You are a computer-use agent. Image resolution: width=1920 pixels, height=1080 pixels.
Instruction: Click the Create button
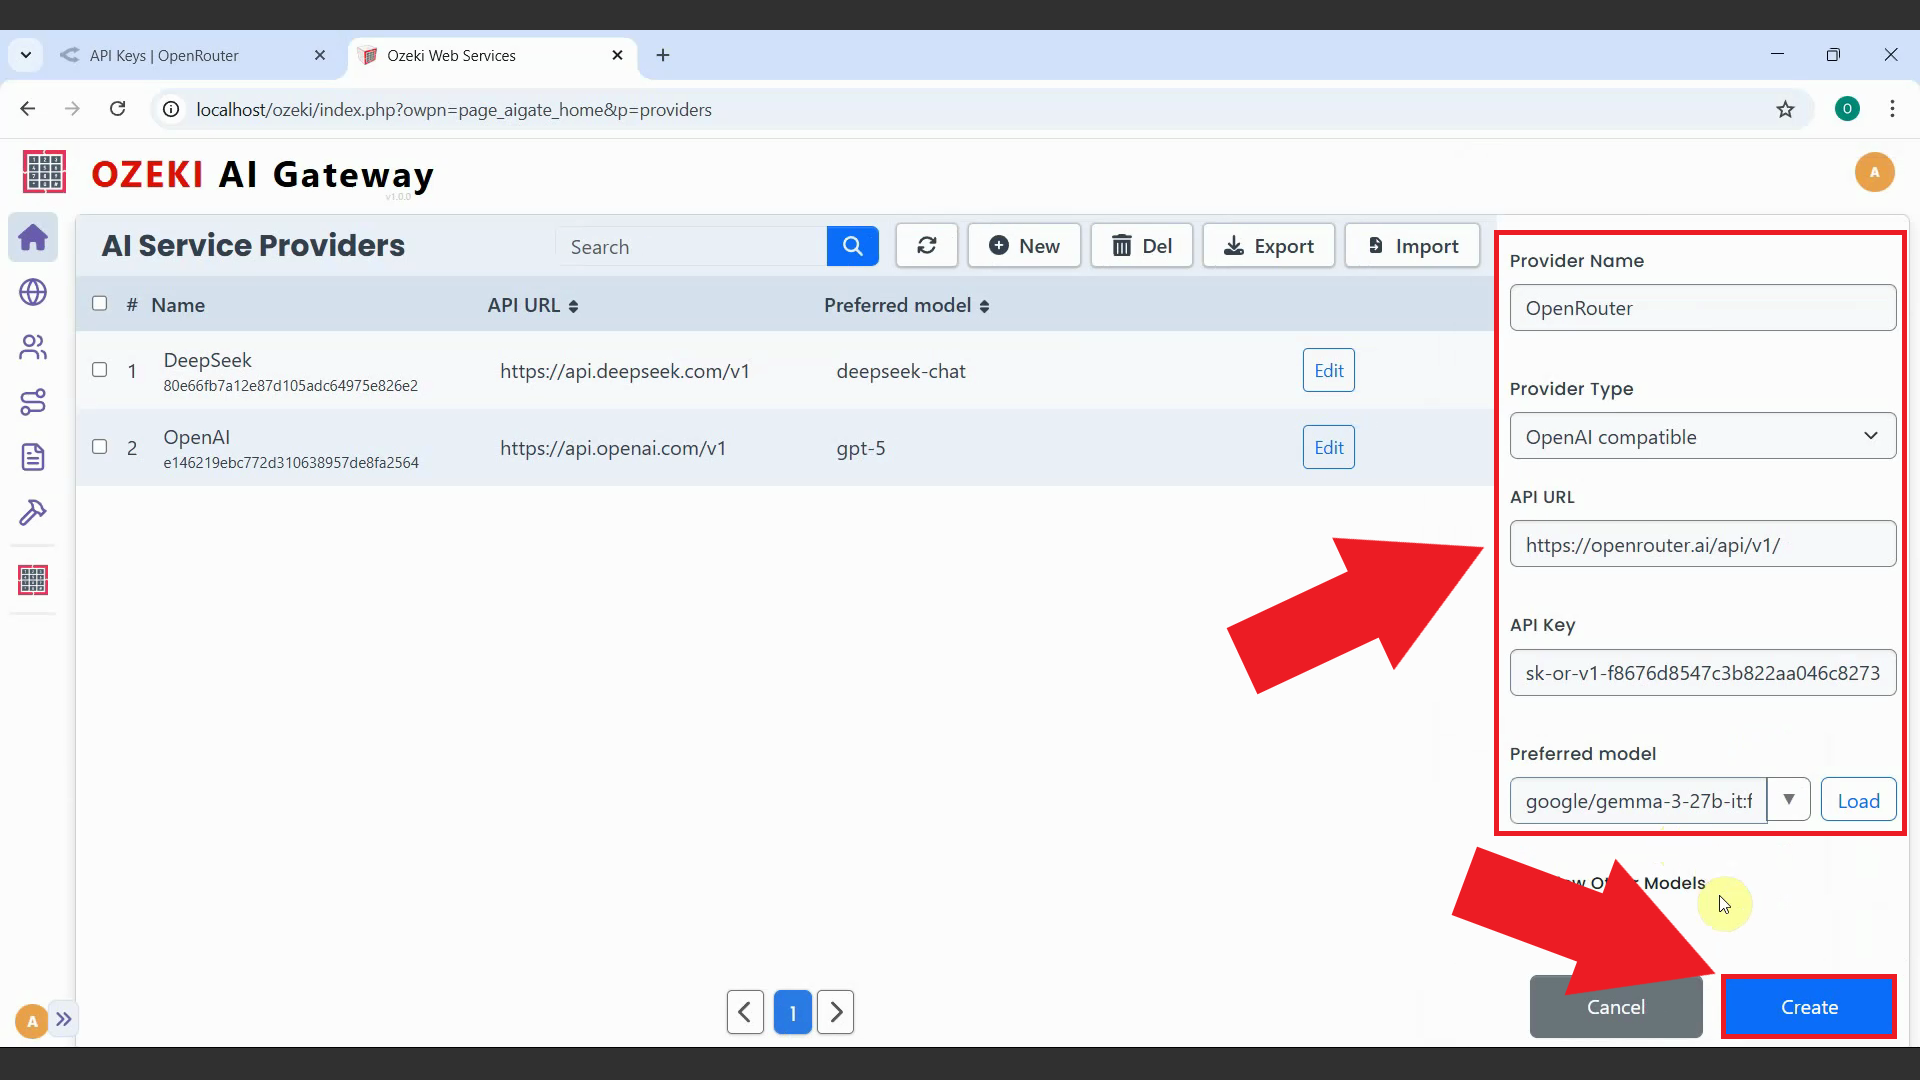[x=1808, y=1007]
